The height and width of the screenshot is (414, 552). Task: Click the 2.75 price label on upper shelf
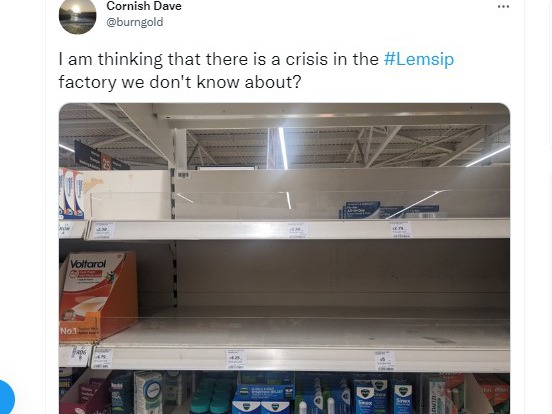point(400,231)
